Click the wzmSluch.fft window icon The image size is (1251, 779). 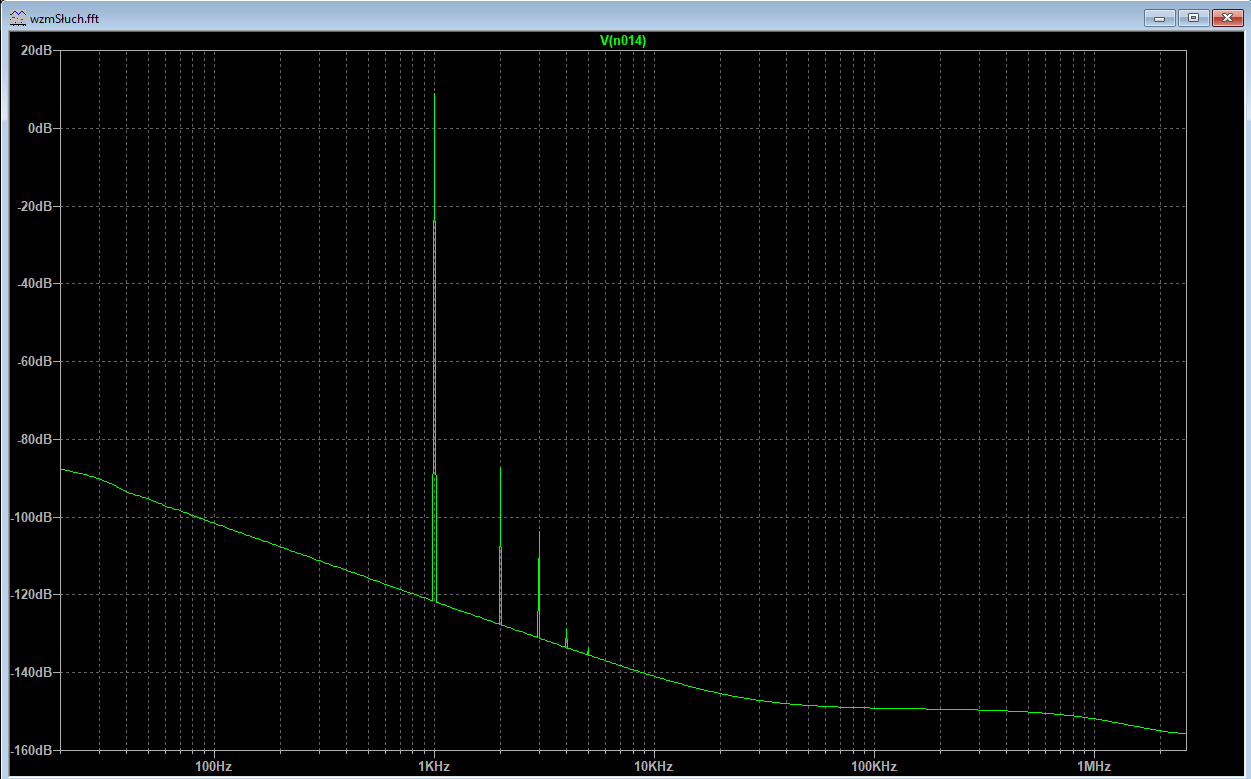click(17, 18)
